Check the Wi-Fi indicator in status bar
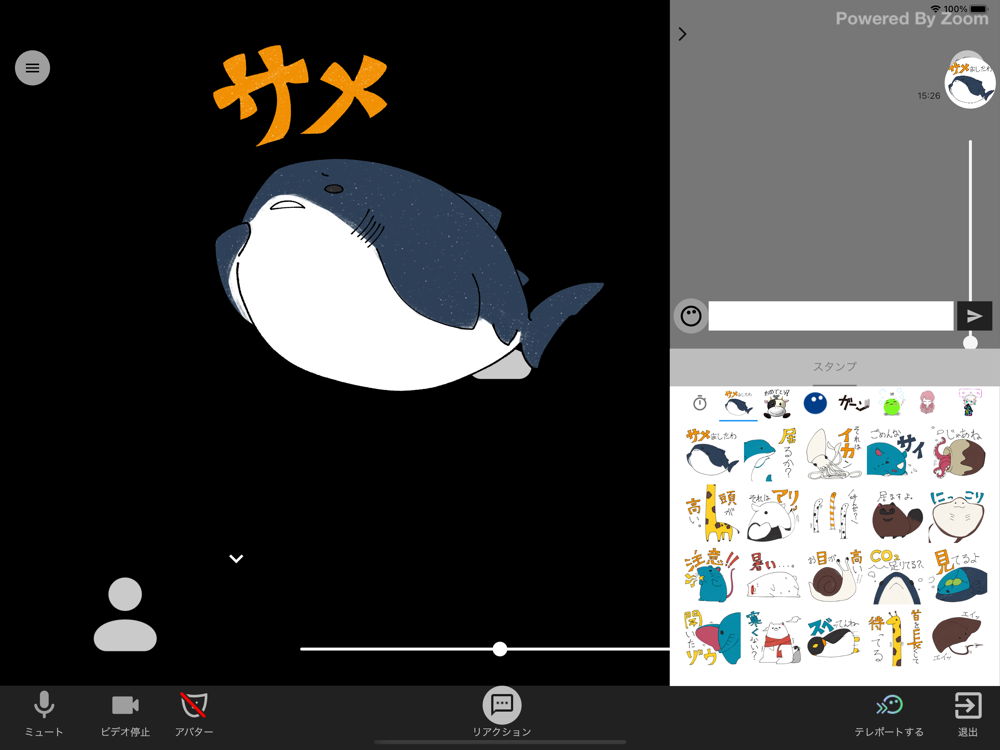 (936, 9)
